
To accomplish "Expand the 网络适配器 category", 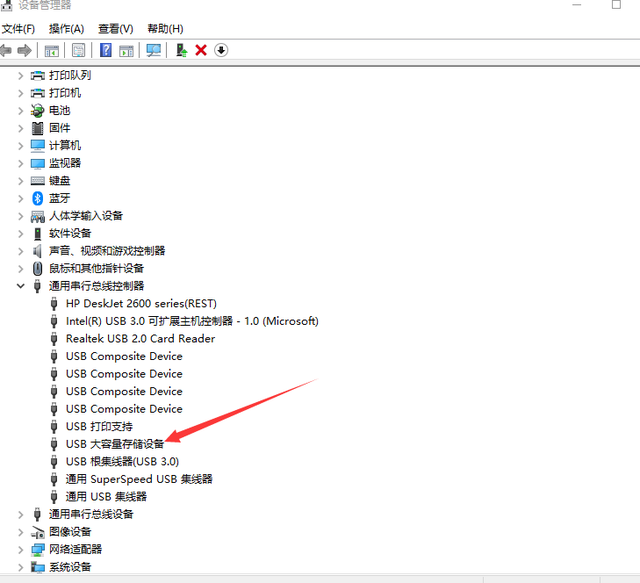I will coord(20,550).
